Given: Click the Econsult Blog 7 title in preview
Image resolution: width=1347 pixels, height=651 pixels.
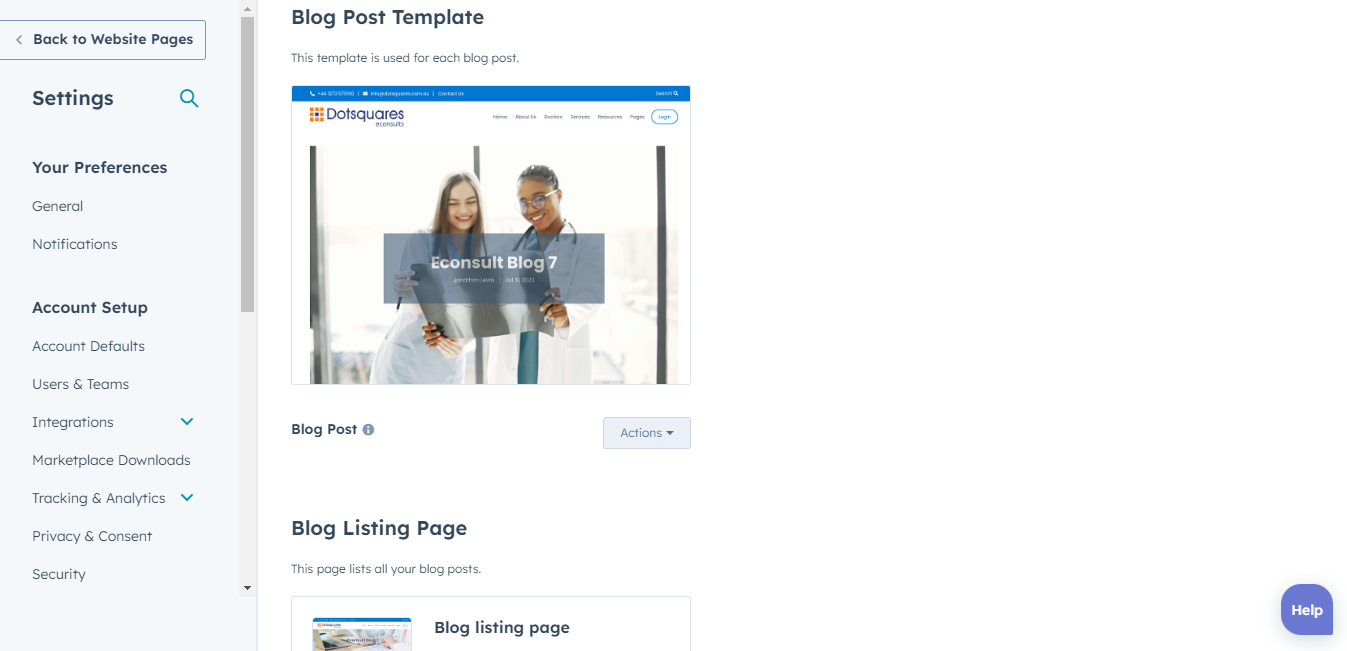Looking at the screenshot, I should click(494, 263).
